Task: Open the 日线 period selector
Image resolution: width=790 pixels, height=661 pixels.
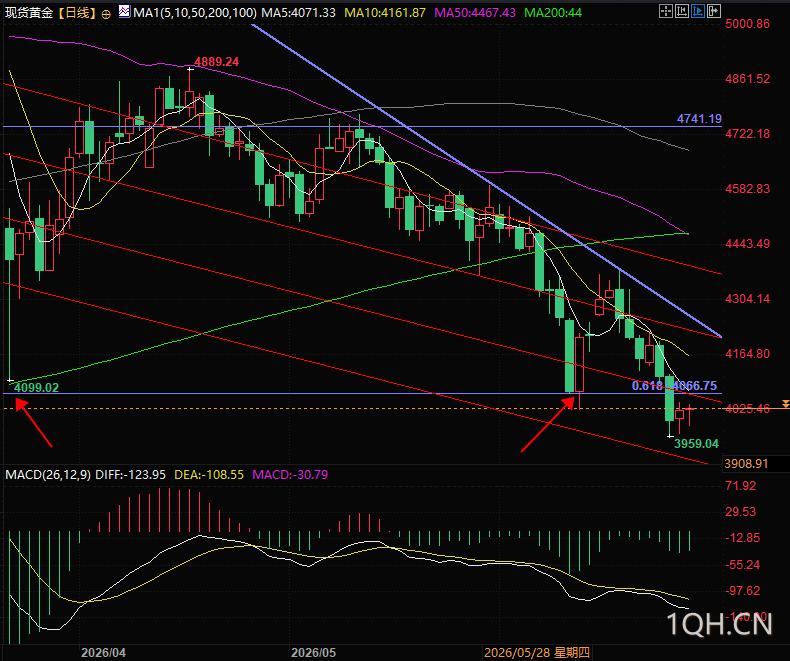Action: 77,13
